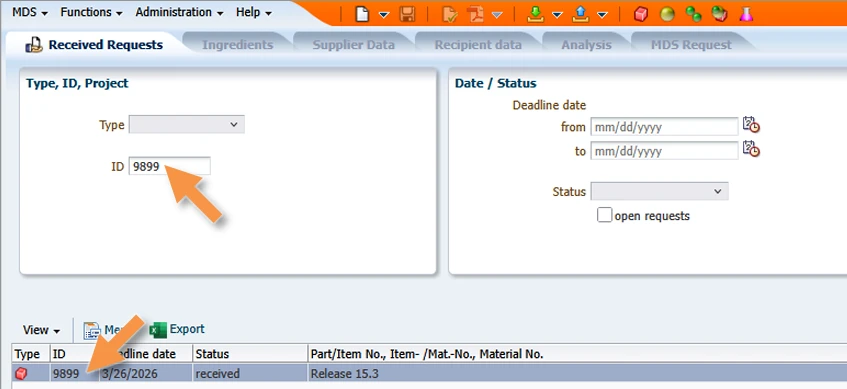Click the Save floppy disk icon
This screenshot has height=389, width=847.
(407, 14)
